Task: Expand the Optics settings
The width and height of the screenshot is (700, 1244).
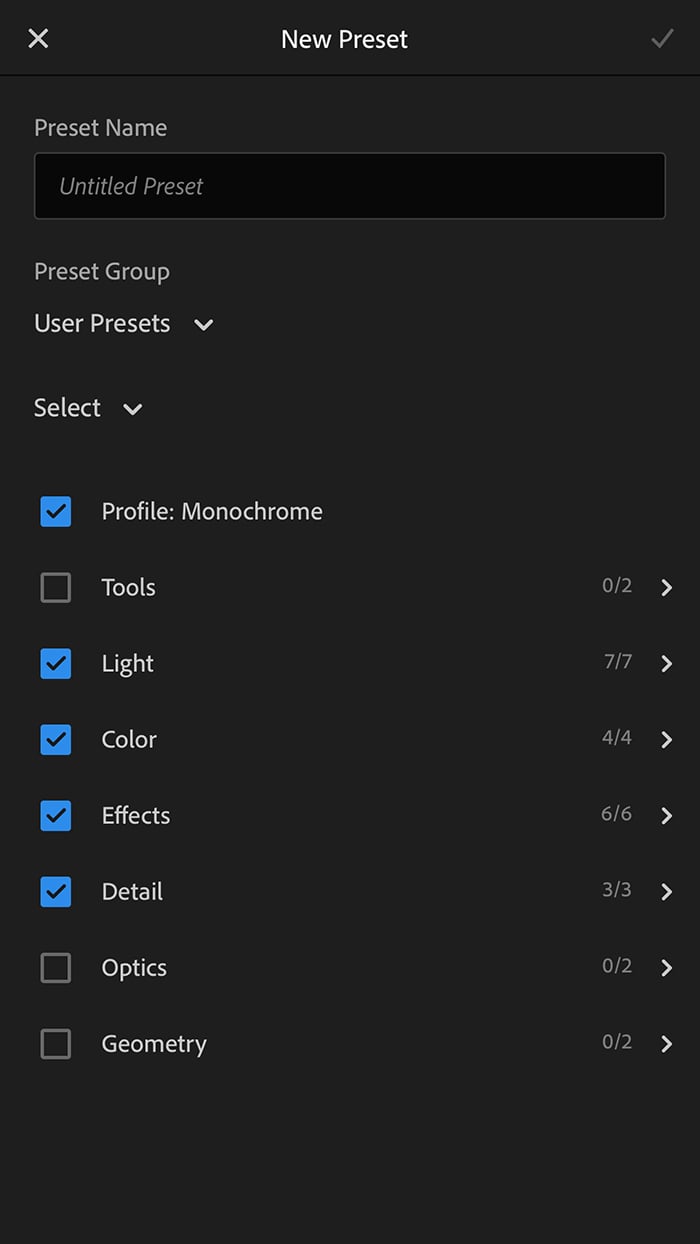Action: 666,967
